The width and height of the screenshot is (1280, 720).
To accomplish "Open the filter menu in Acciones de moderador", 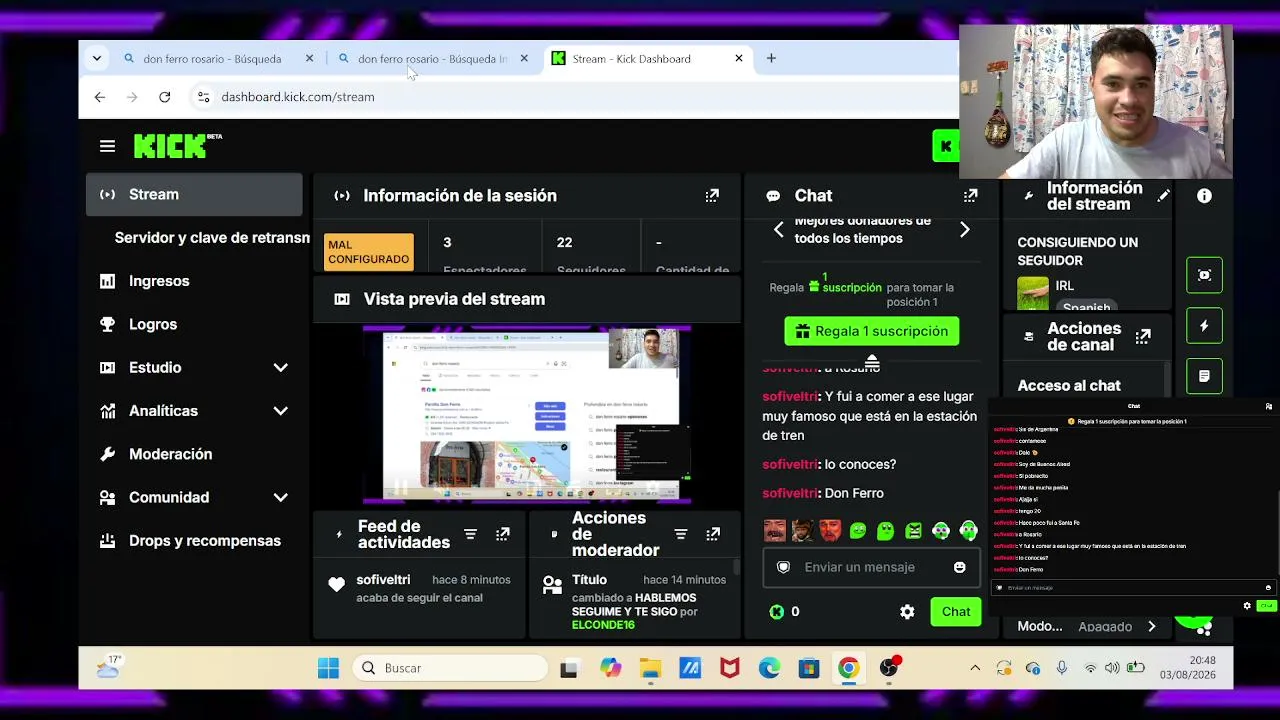I will coord(681,534).
